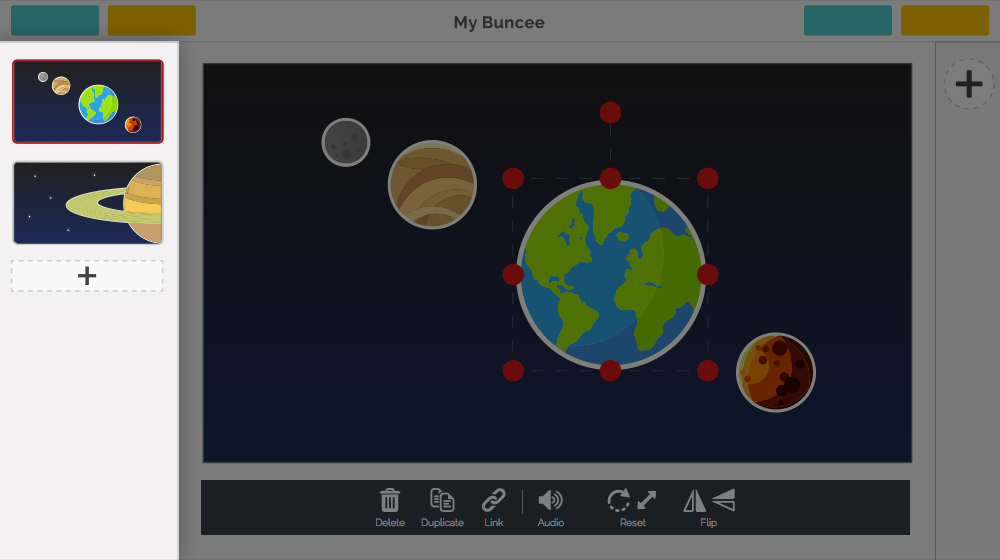Screen dimensions: 1000x560
Task: Click the rotation handle above Earth
Action: pos(610,112)
